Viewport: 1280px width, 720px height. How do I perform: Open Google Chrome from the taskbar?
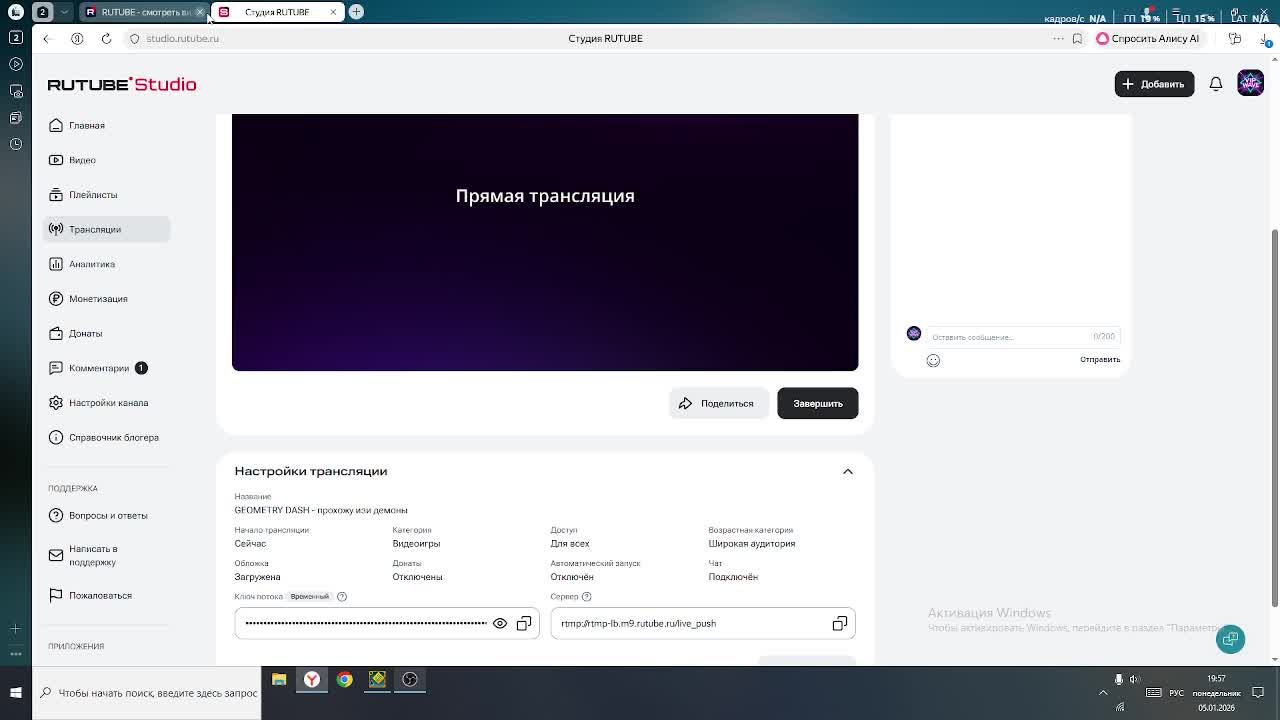pyautogui.click(x=345, y=680)
